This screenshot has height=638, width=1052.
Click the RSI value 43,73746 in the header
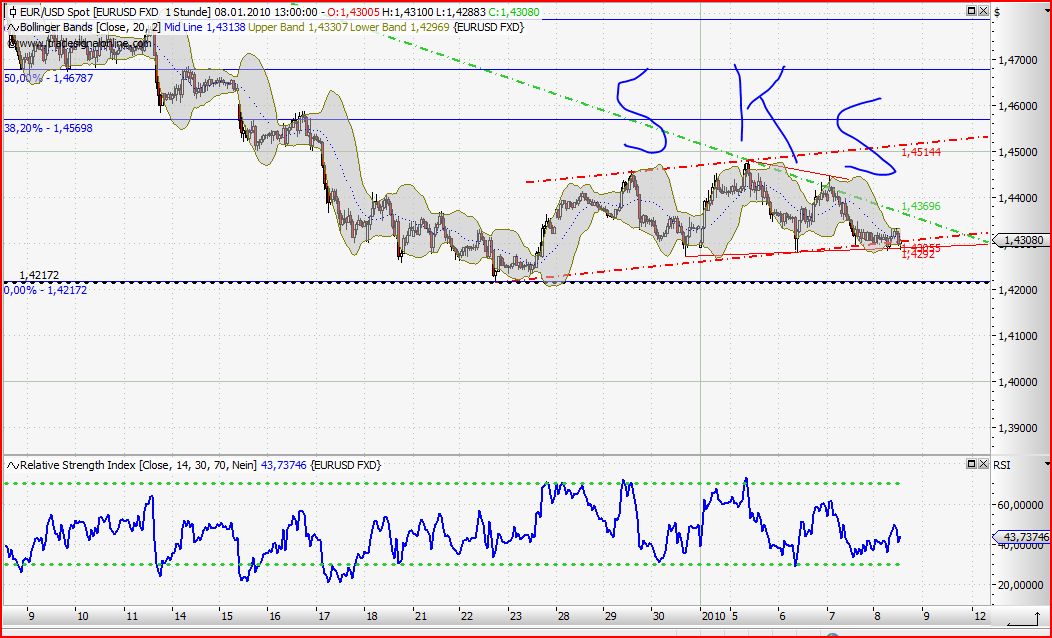tap(284, 465)
